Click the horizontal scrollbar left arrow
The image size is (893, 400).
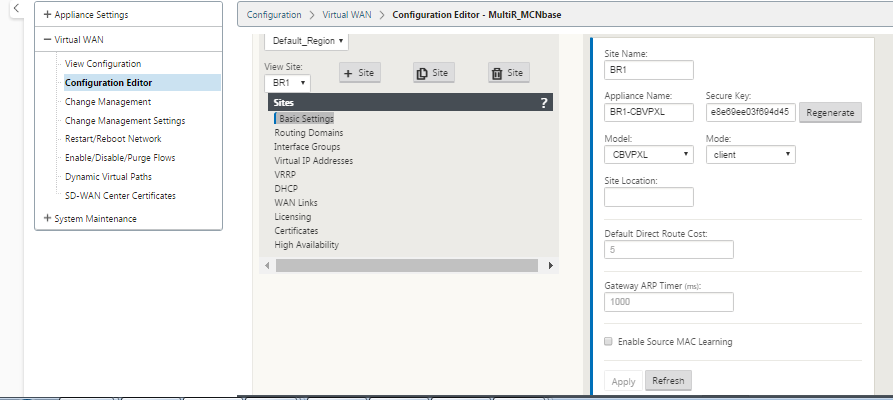(x=267, y=265)
